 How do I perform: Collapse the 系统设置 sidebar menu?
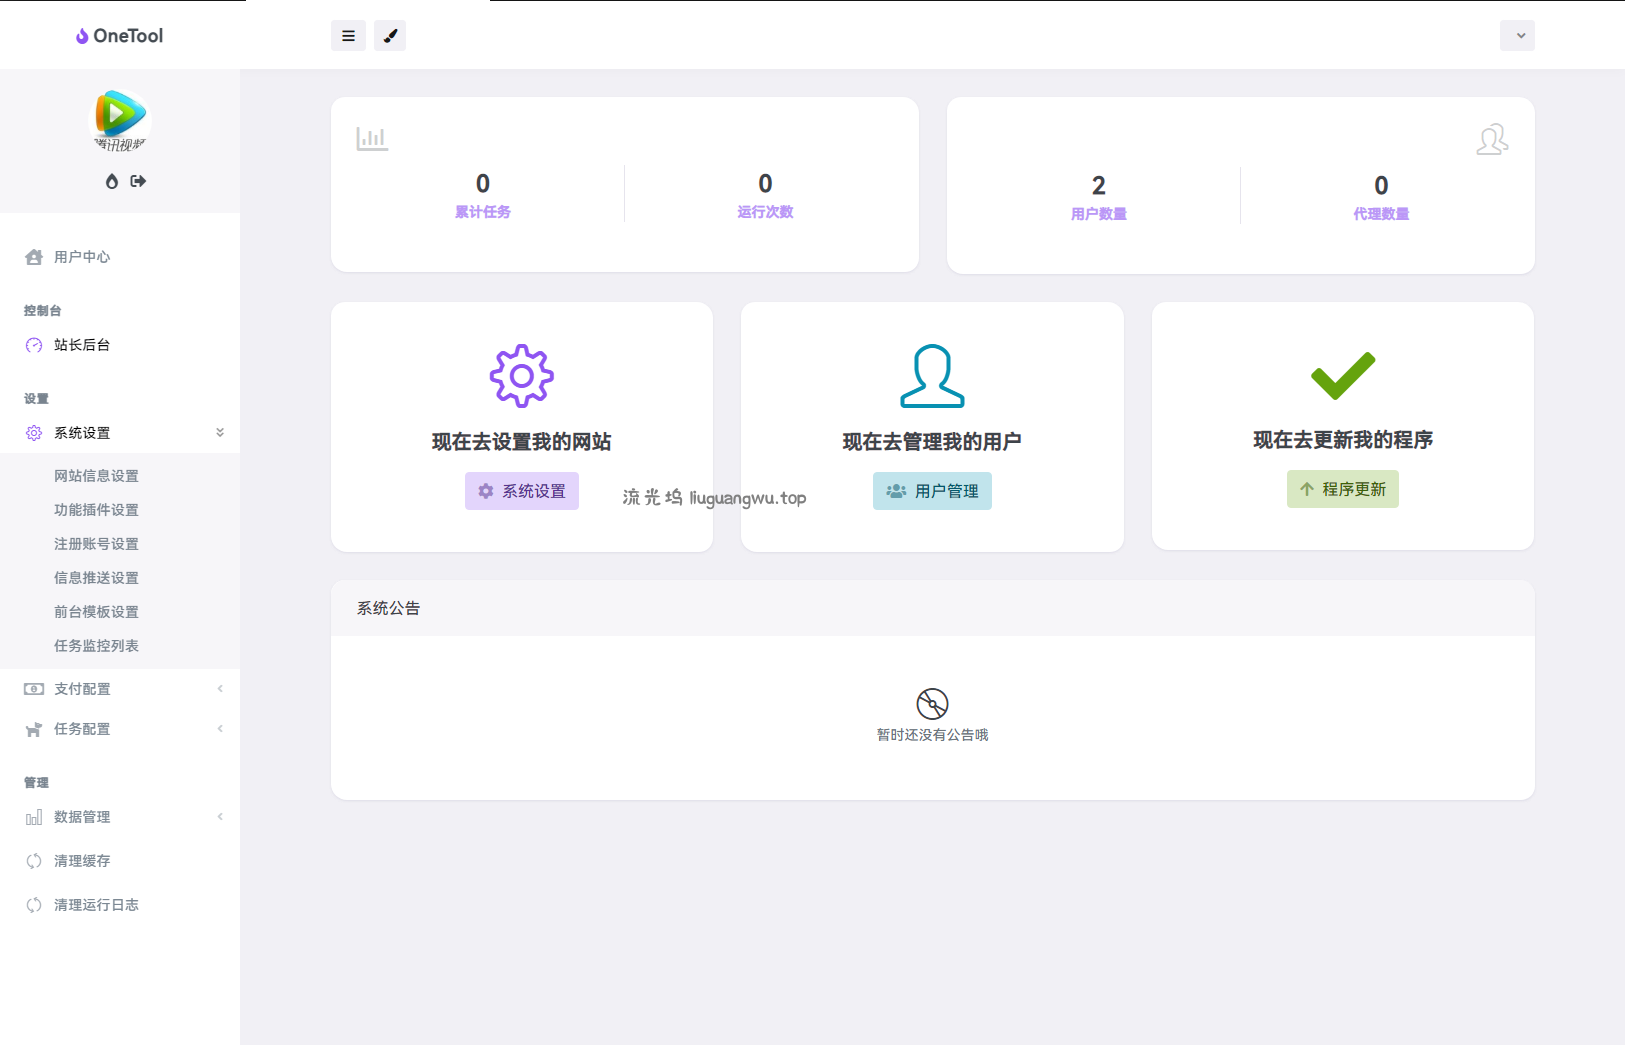tap(120, 433)
